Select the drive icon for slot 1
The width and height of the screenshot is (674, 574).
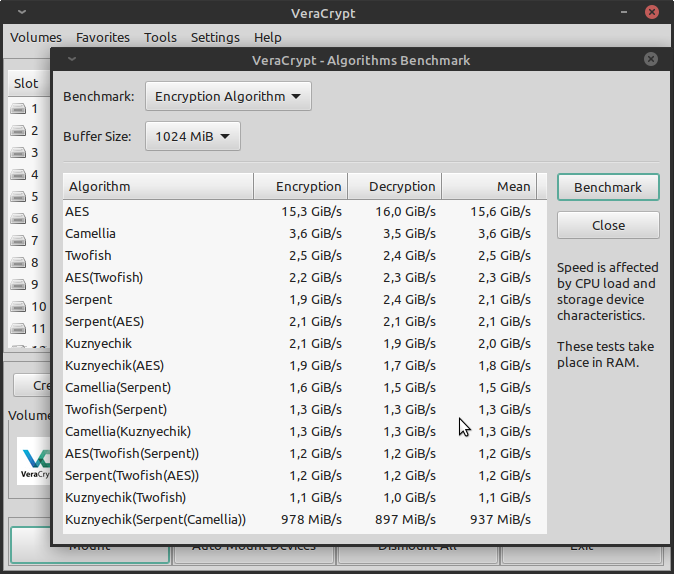[18, 109]
